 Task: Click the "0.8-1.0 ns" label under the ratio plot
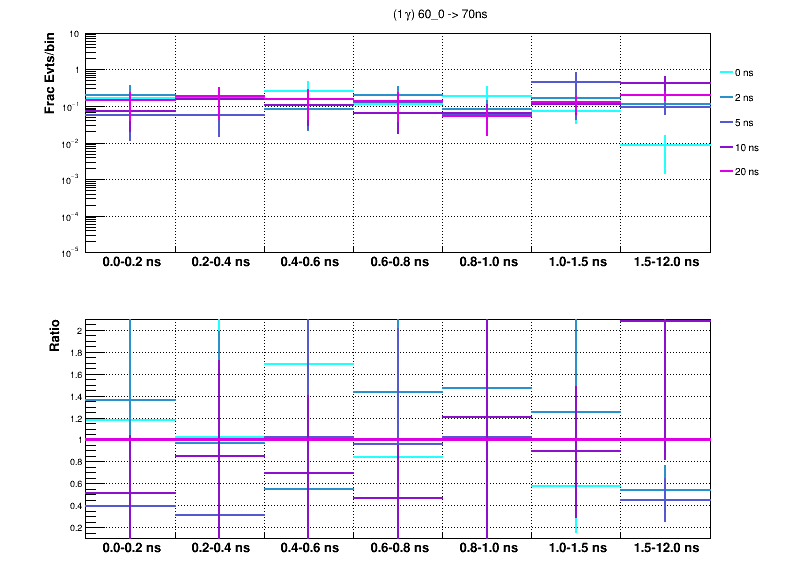coord(487,550)
